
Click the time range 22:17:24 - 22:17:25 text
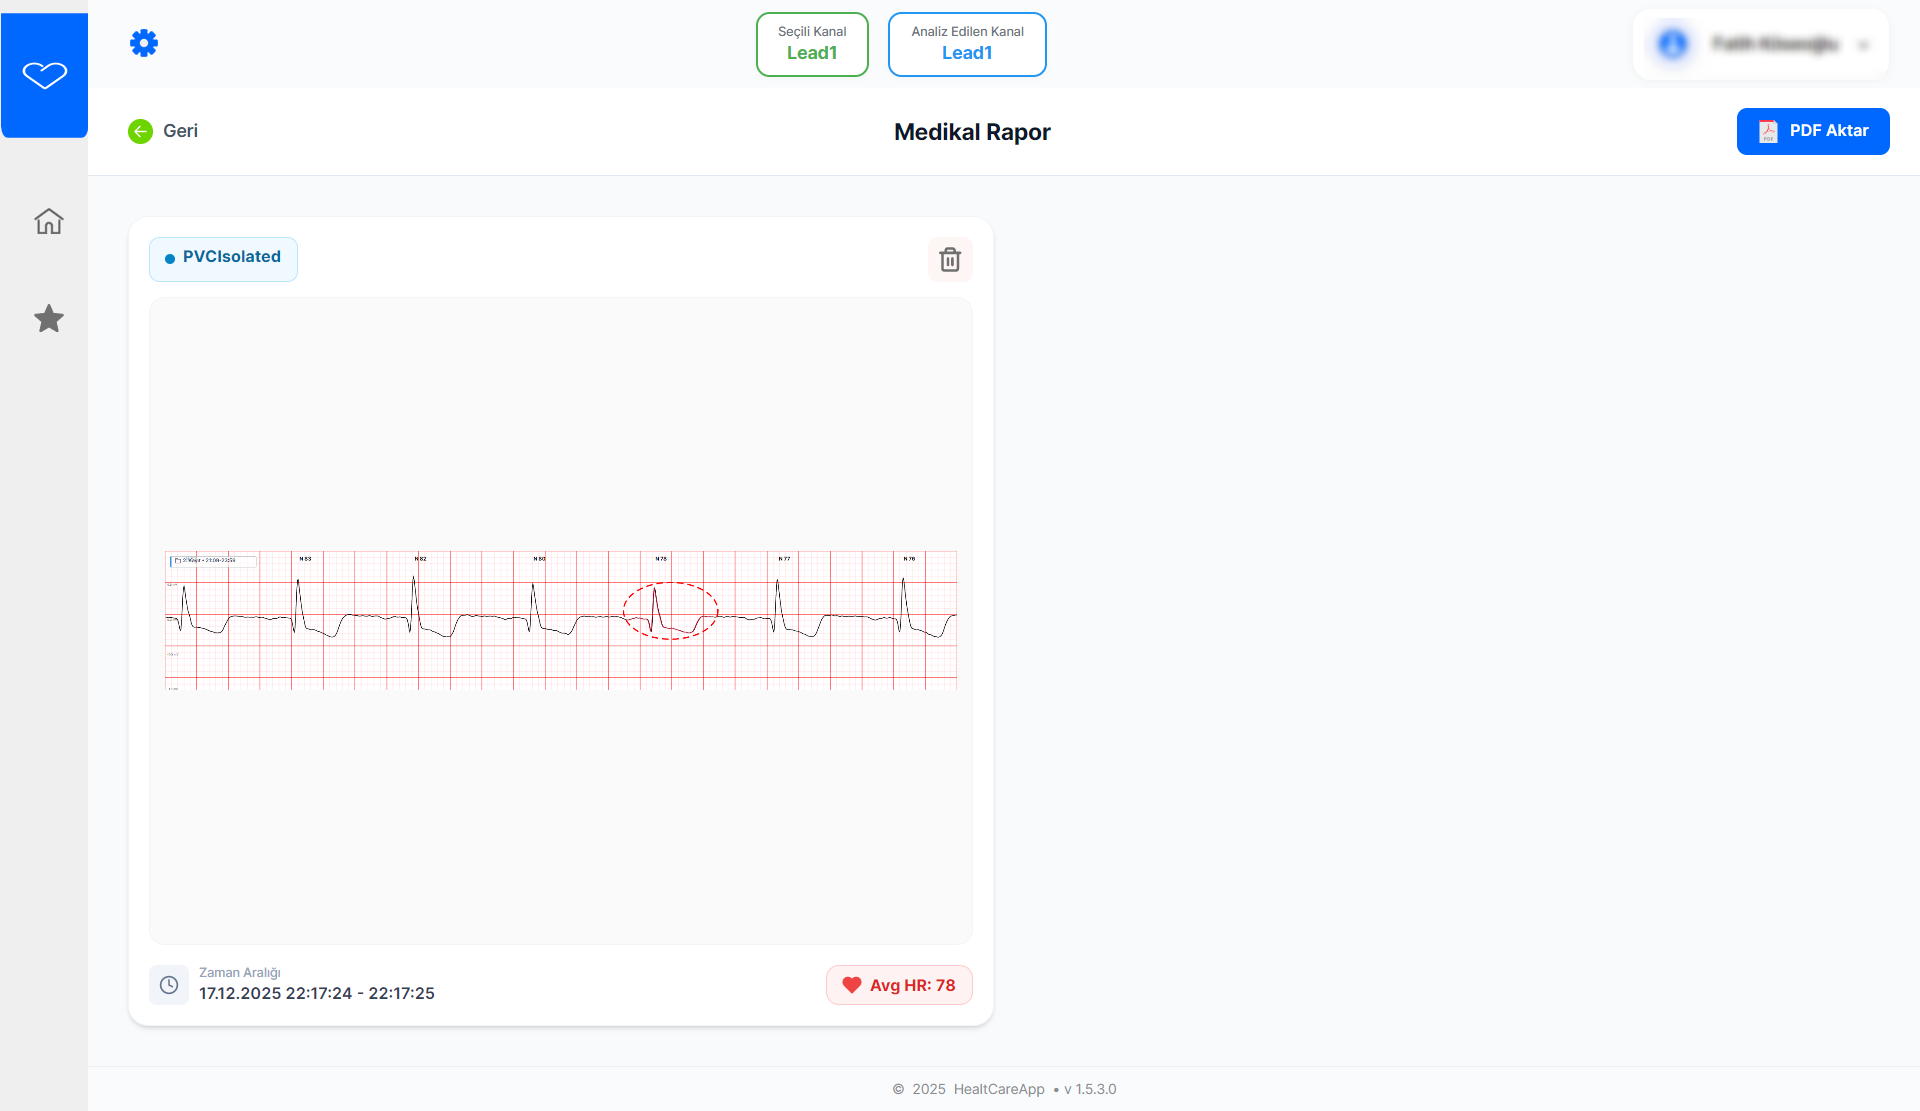tap(317, 993)
